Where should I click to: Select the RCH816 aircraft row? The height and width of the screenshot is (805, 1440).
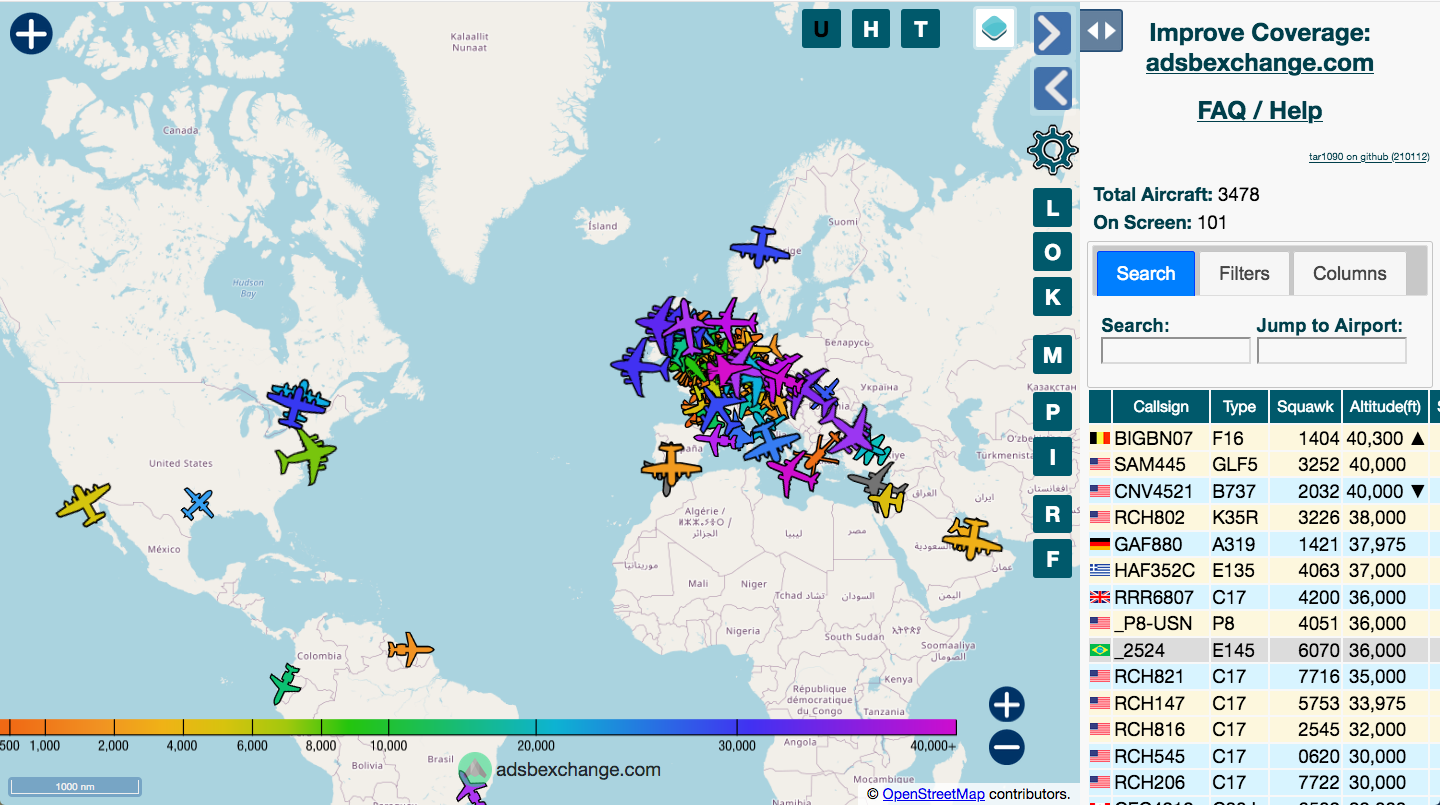point(1264,729)
